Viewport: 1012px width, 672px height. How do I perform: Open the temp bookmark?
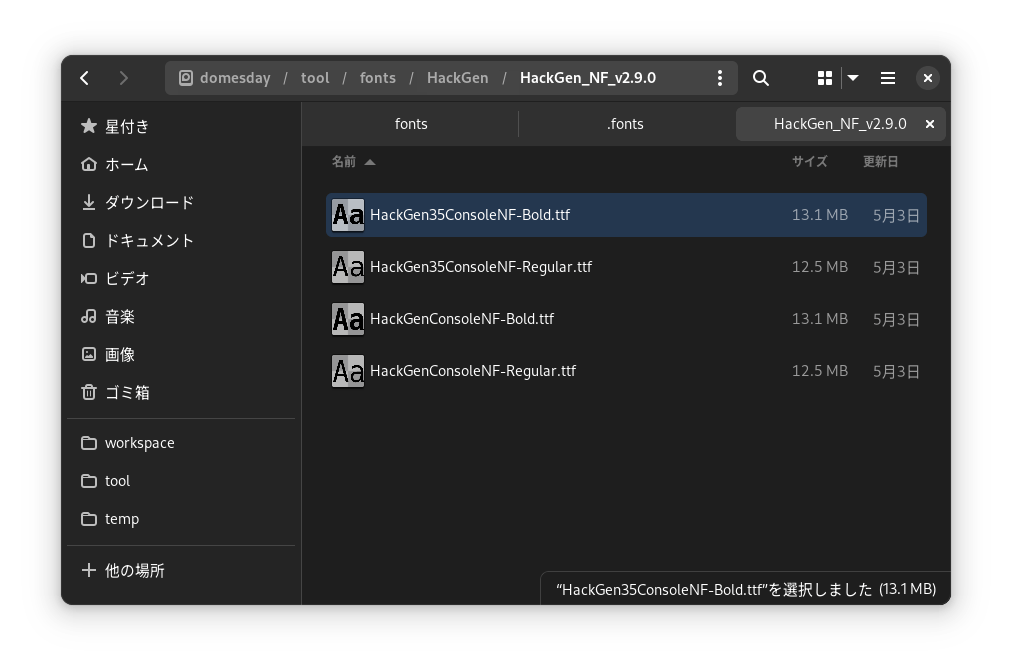pyautogui.click(x=181, y=519)
